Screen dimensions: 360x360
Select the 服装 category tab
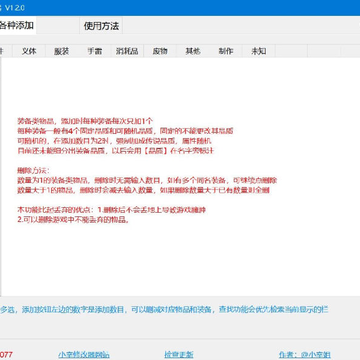click(x=62, y=51)
